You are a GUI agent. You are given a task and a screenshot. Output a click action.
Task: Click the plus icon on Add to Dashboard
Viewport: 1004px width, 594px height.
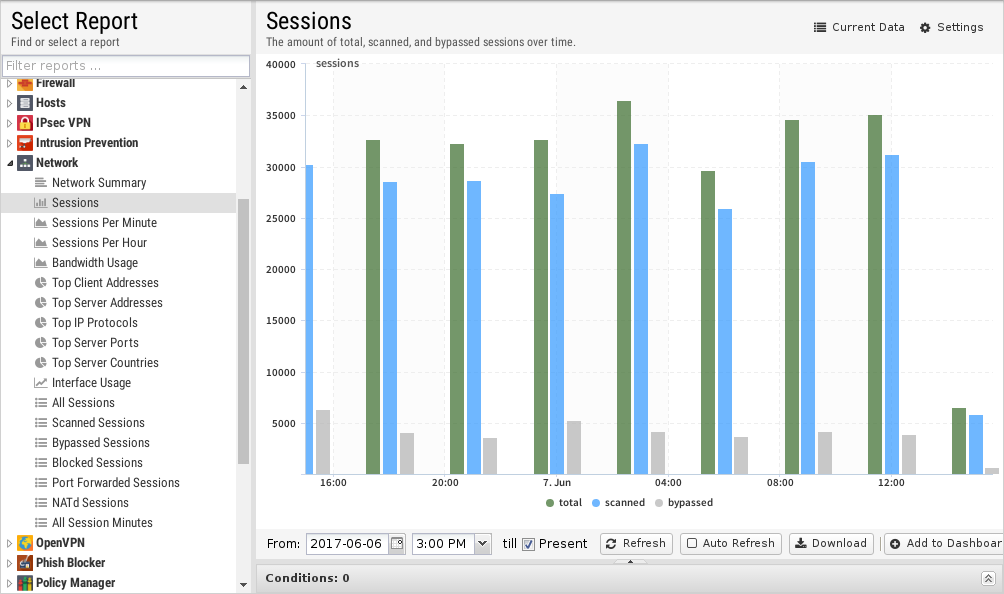point(895,543)
